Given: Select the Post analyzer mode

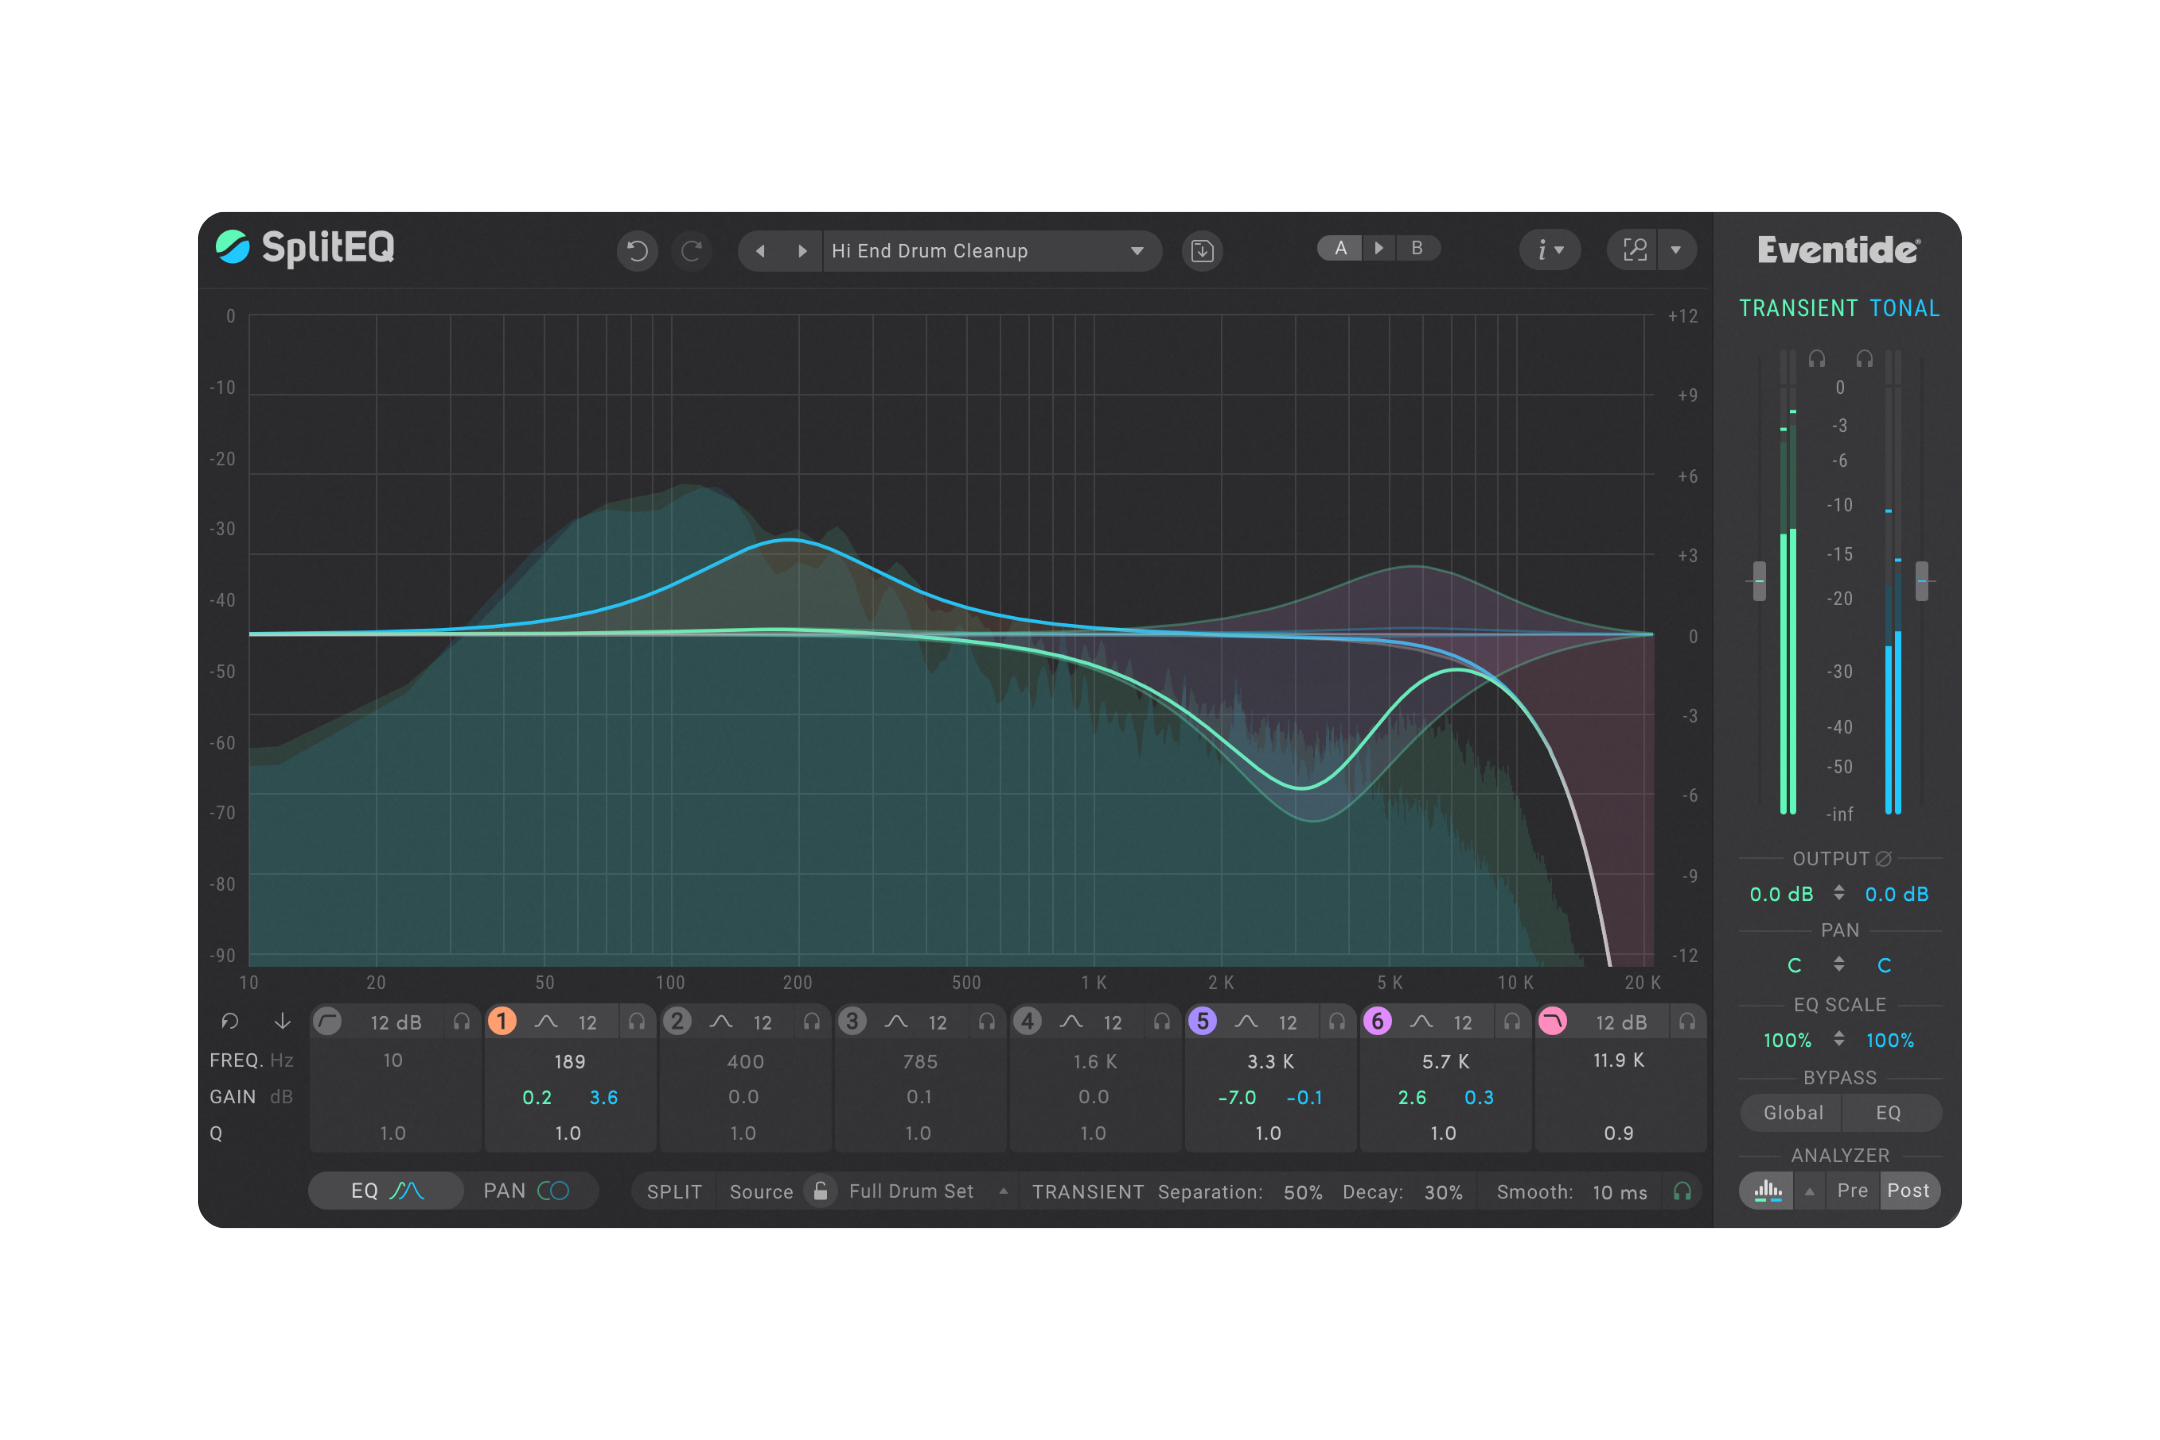Looking at the screenshot, I should point(1908,1191).
